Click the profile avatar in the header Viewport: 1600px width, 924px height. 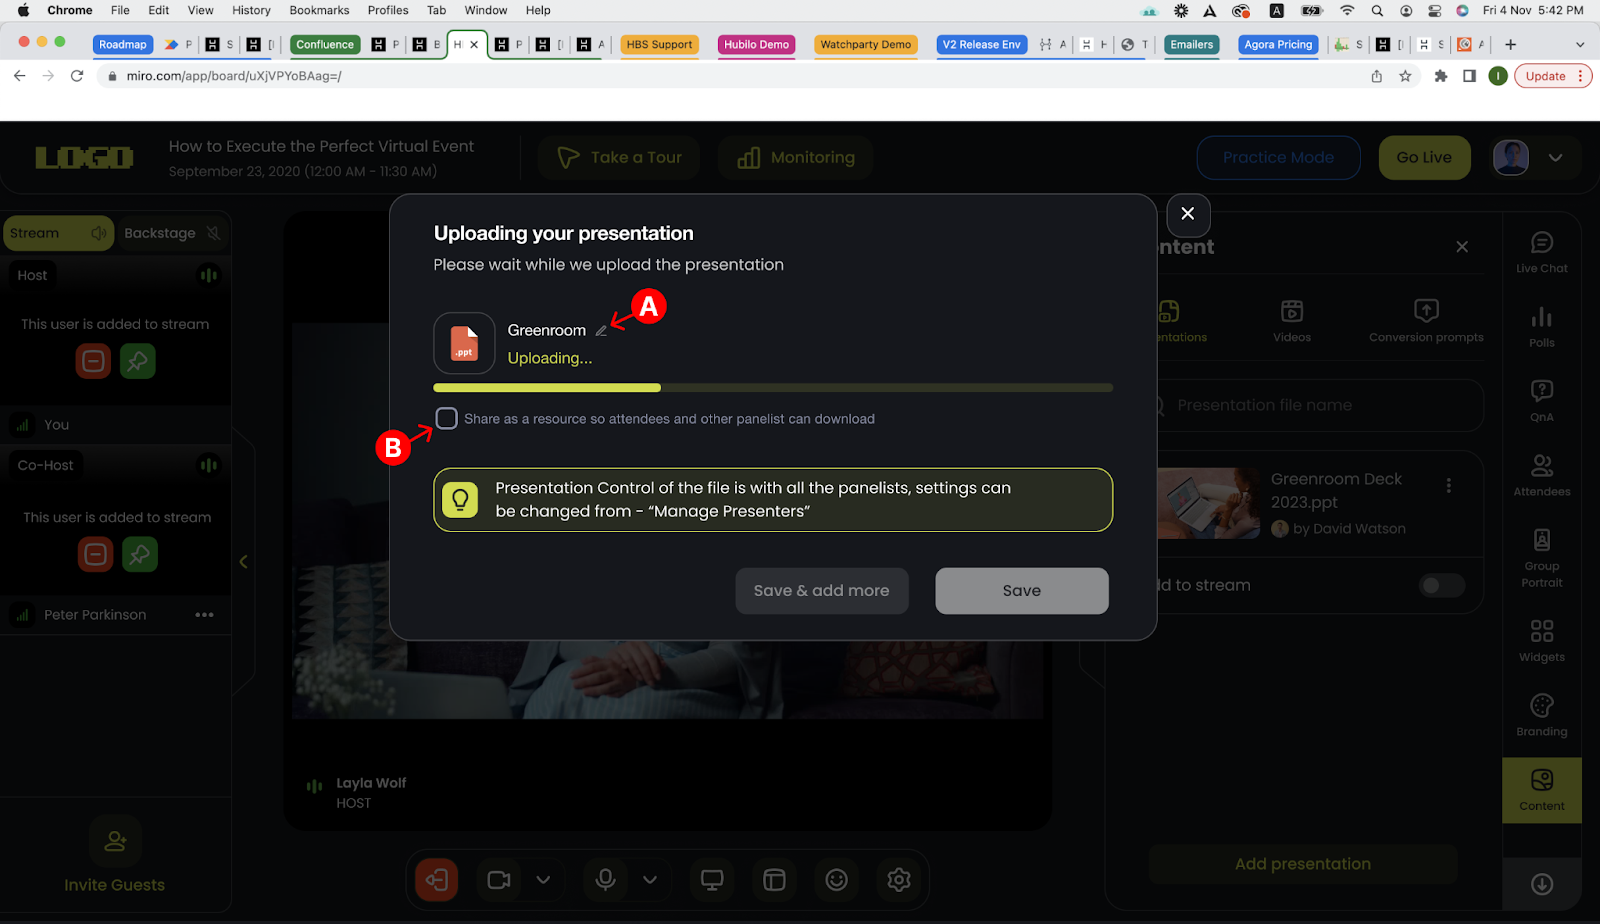click(1511, 158)
